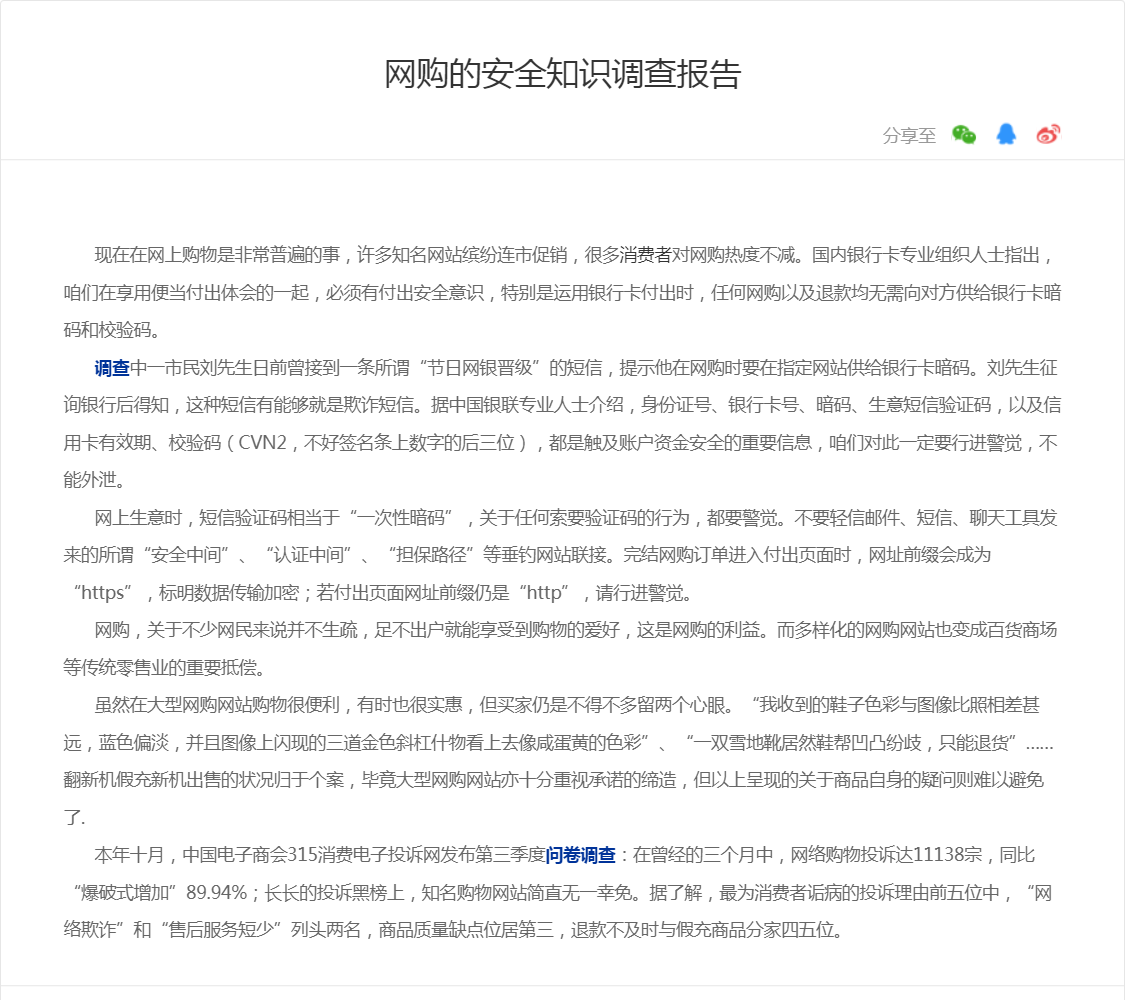
Task: Click the text 码和校验码
Action: pos(107,330)
